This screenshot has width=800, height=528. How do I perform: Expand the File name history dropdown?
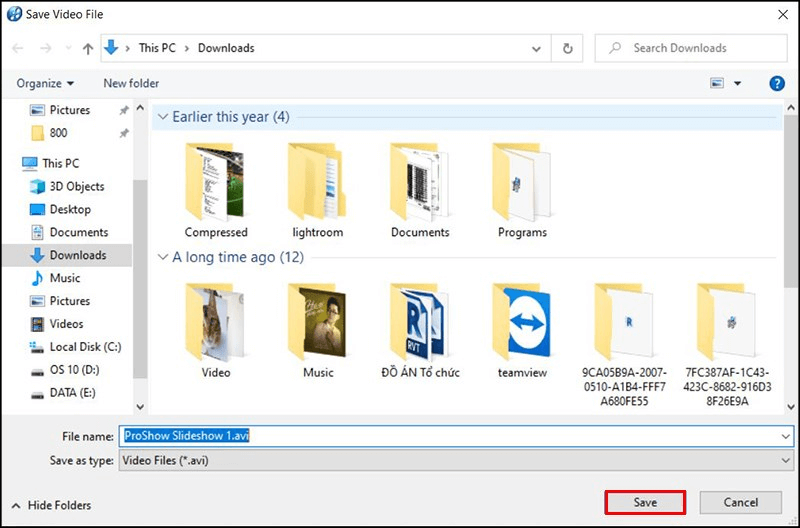(784, 436)
